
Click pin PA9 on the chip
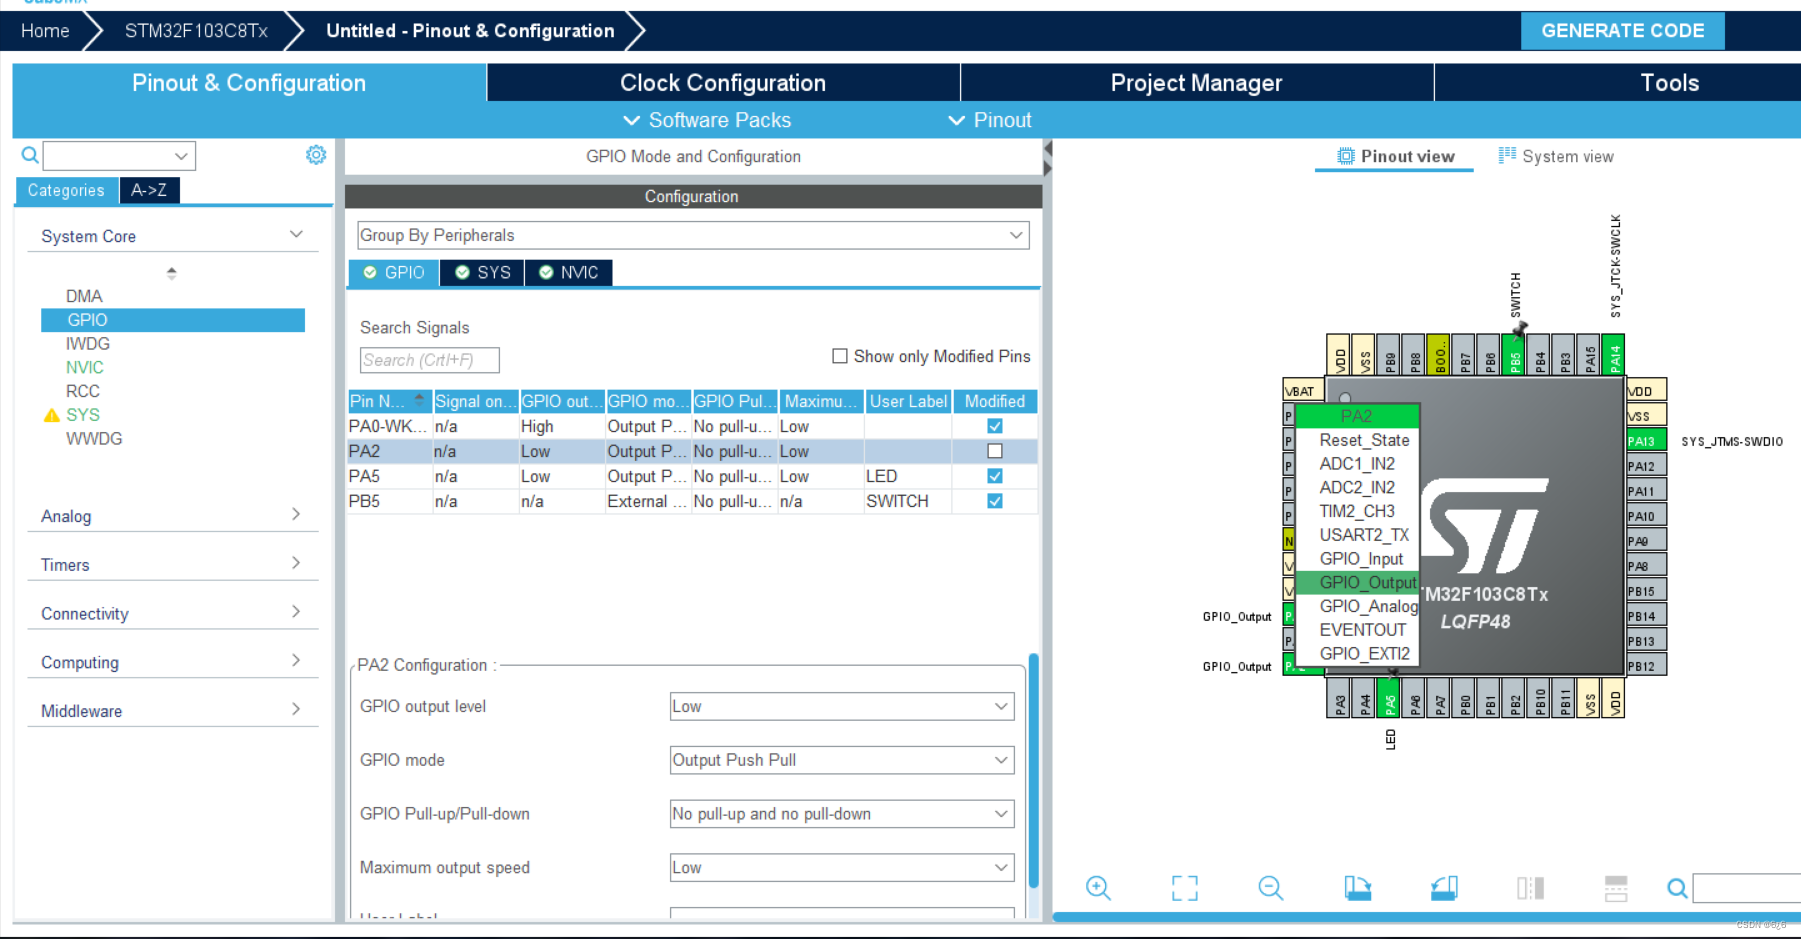1646,541
